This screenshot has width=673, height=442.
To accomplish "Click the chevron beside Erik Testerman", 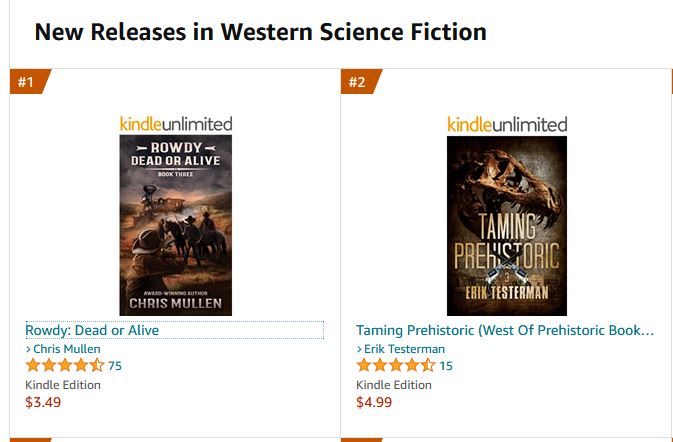I will (359, 349).
